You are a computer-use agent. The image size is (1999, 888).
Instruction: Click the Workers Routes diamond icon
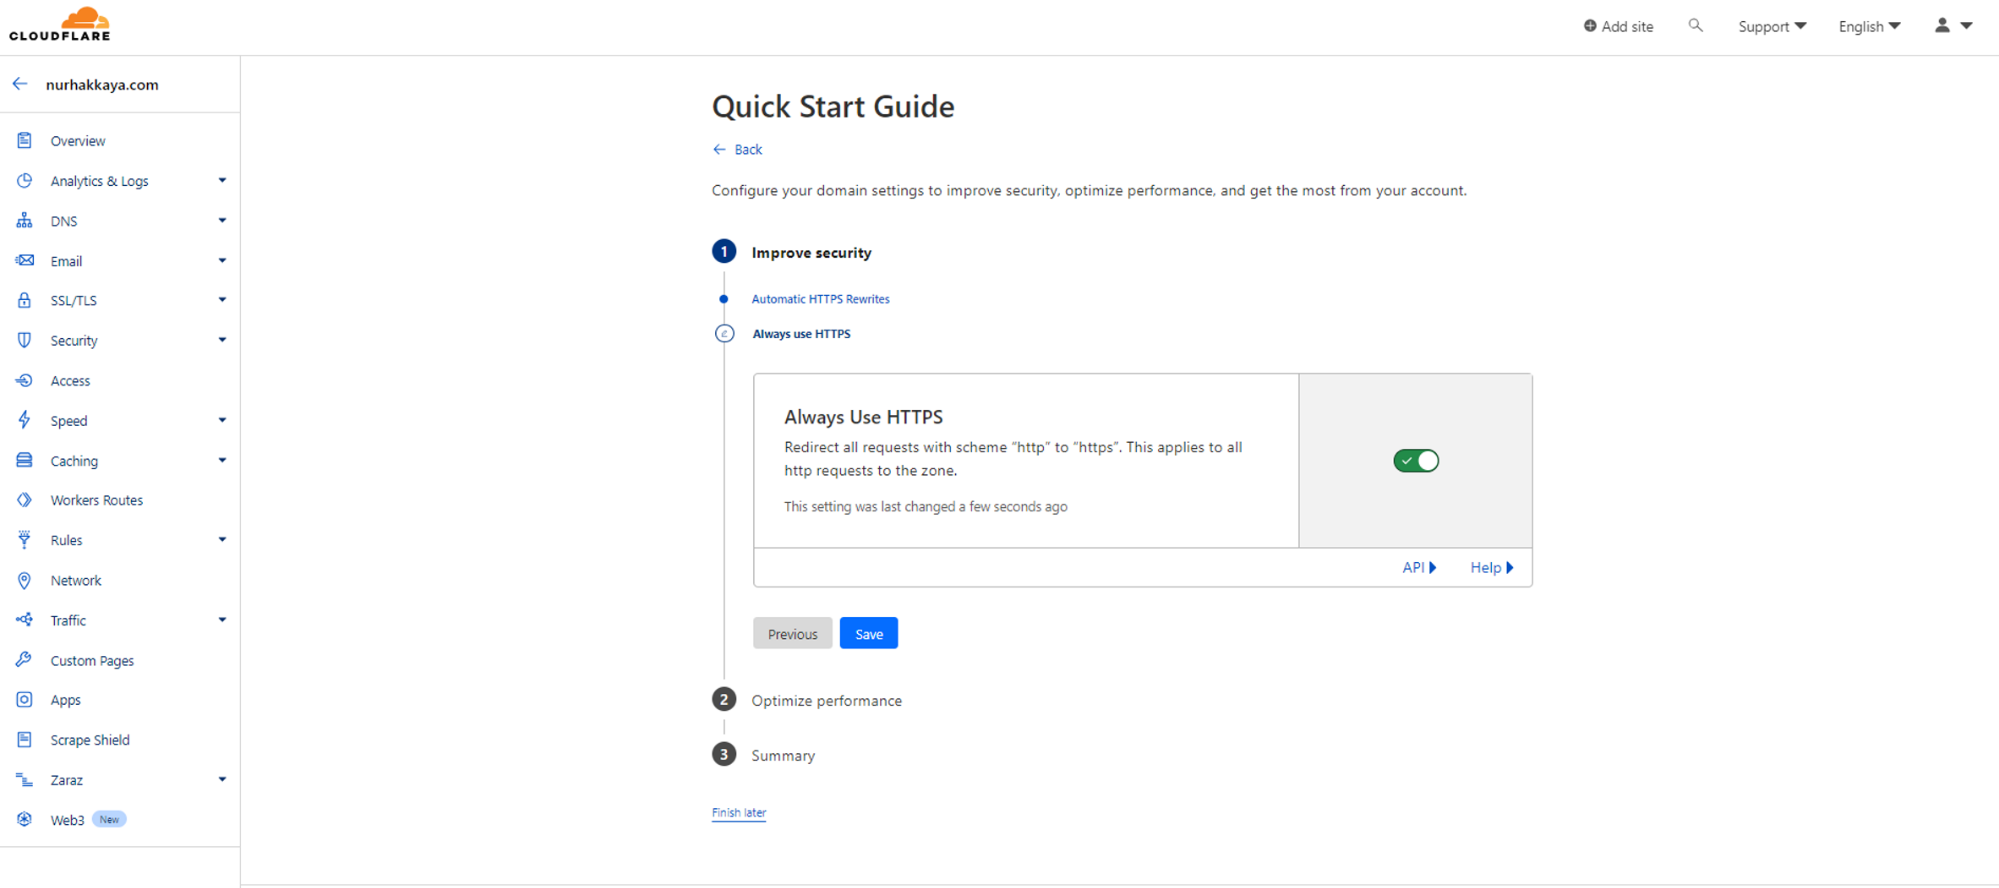point(24,499)
